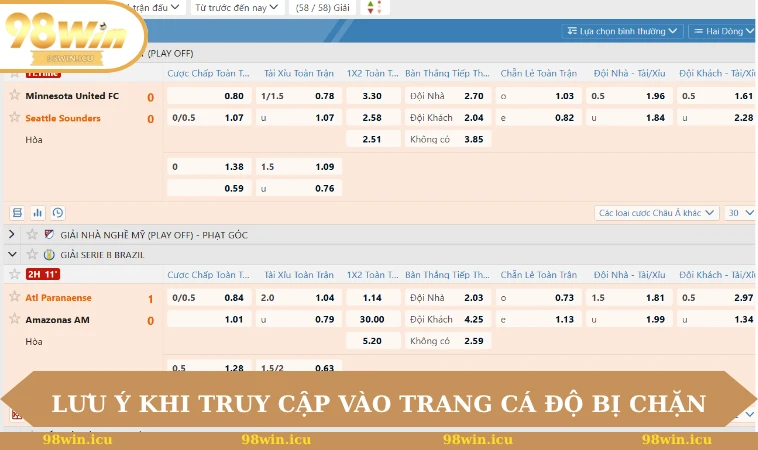
Task: Select even (e) odds 0.82
Action: point(538,117)
